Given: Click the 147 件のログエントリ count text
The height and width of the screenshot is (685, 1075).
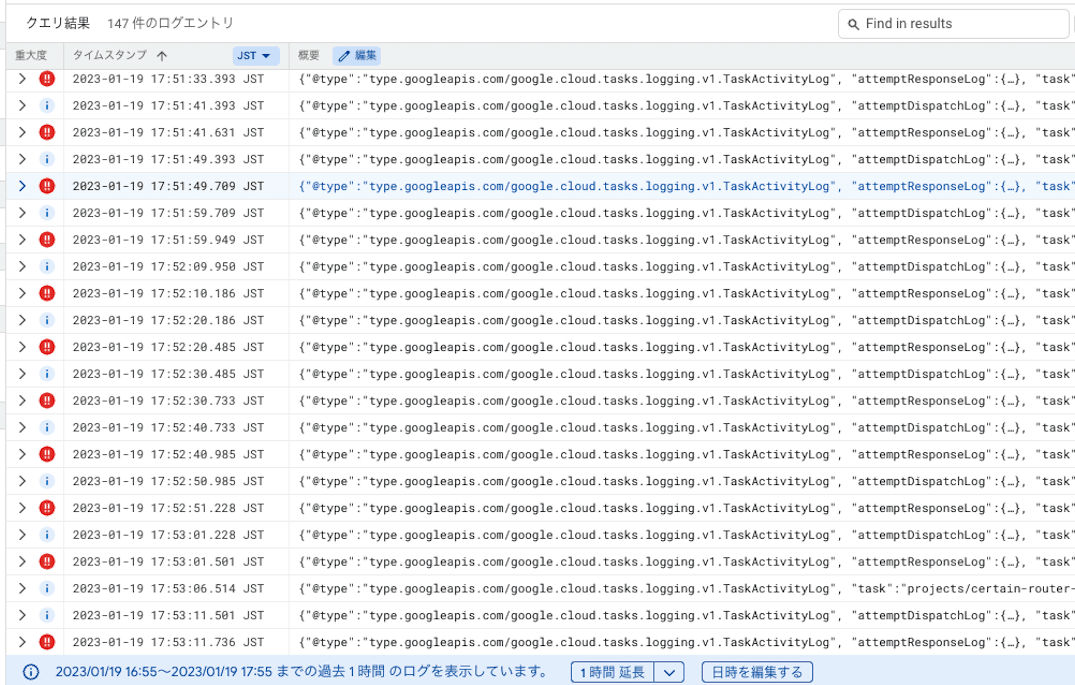Looking at the screenshot, I should click(x=170, y=23).
